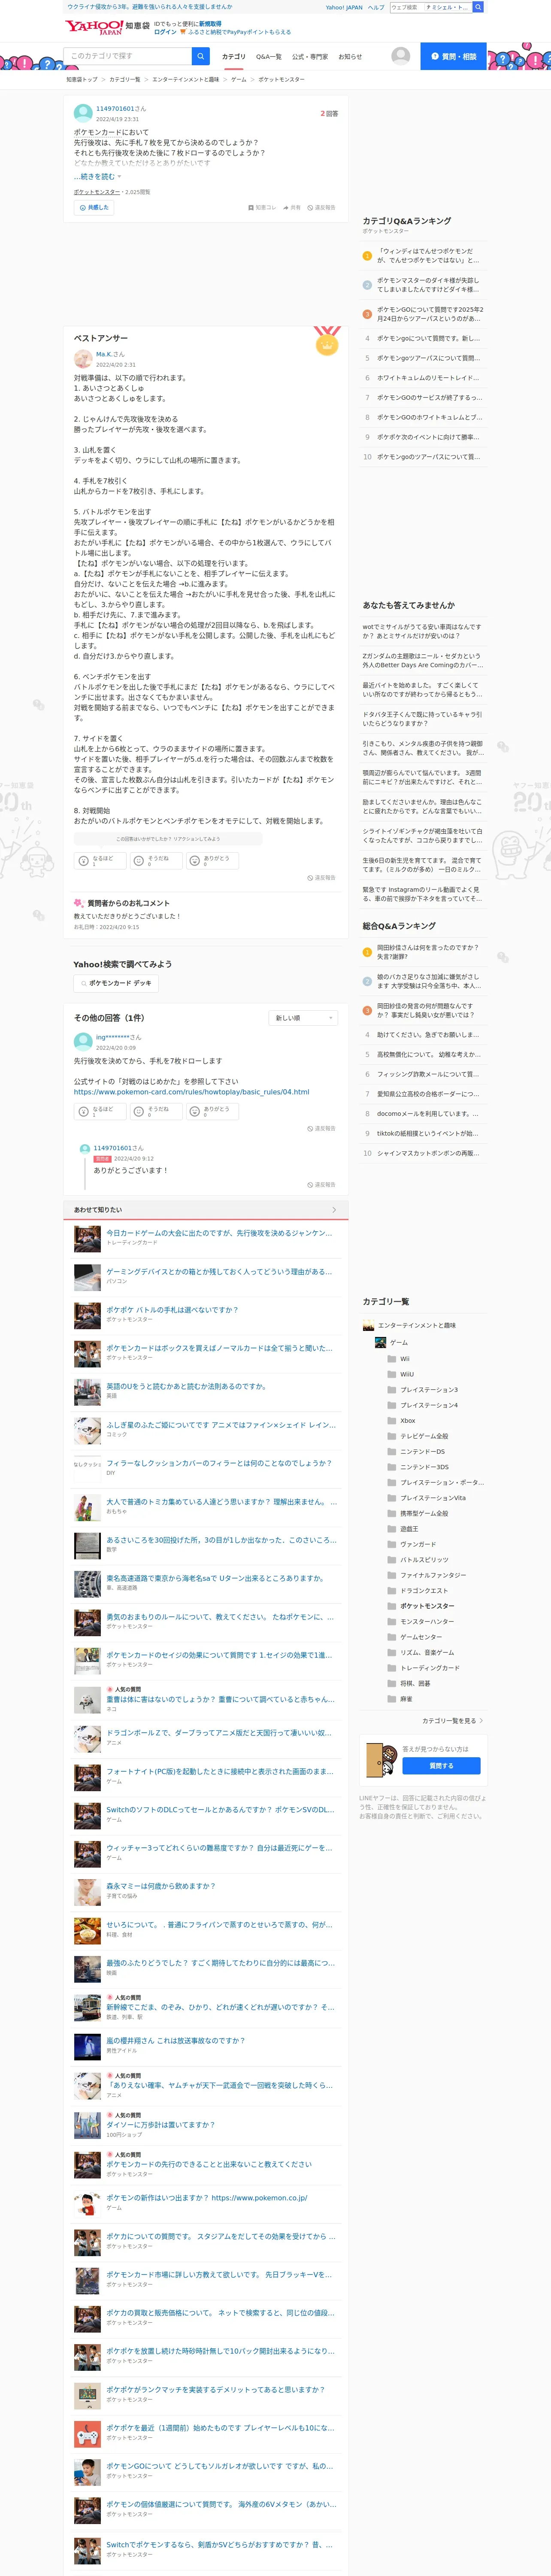The image size is (551, 2576).
Task: Click the blue 質問する button in sidebar
Action: (x=441, y=1765)
